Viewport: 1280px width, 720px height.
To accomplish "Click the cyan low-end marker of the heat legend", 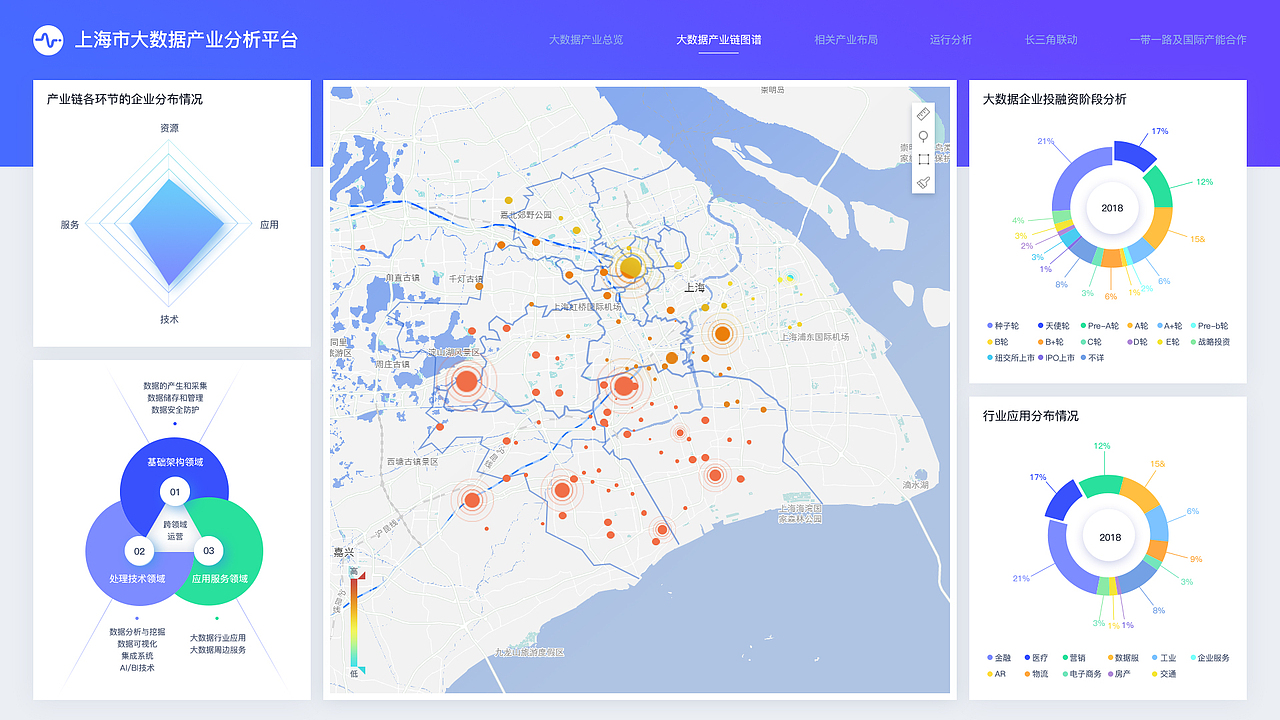I will click(x=361, y=669).
